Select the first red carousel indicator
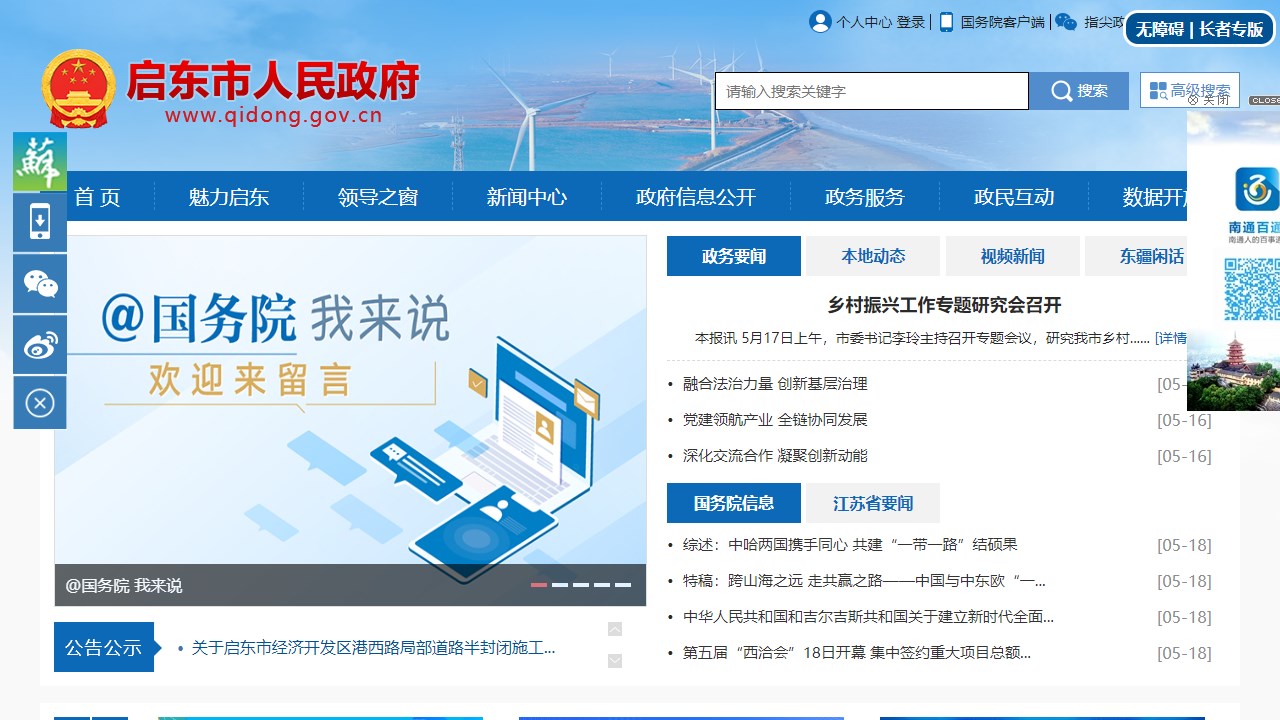This screenshot has height=720, width=1280. (539, 585)
